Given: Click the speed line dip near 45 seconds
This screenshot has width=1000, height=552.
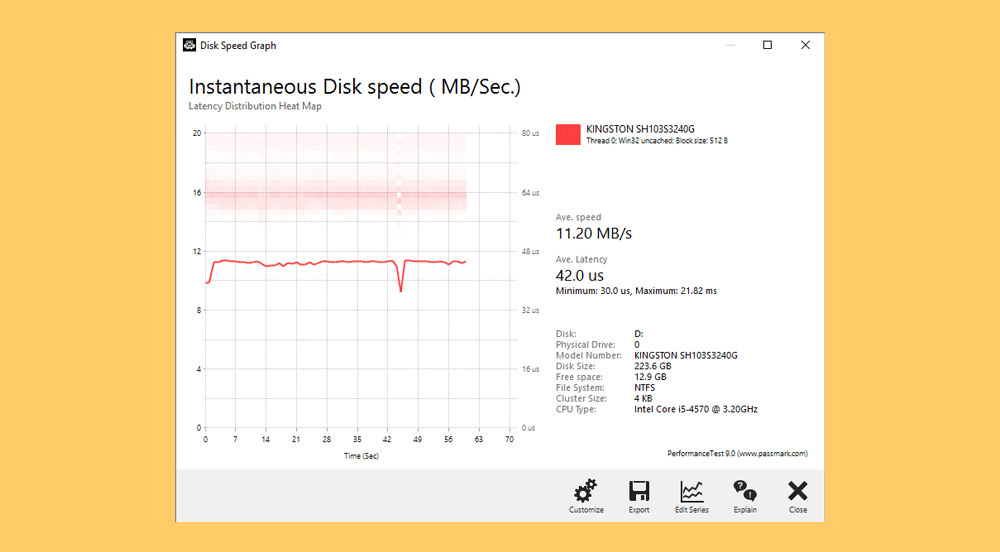Looking at the screenshot, I should (401, 289).
